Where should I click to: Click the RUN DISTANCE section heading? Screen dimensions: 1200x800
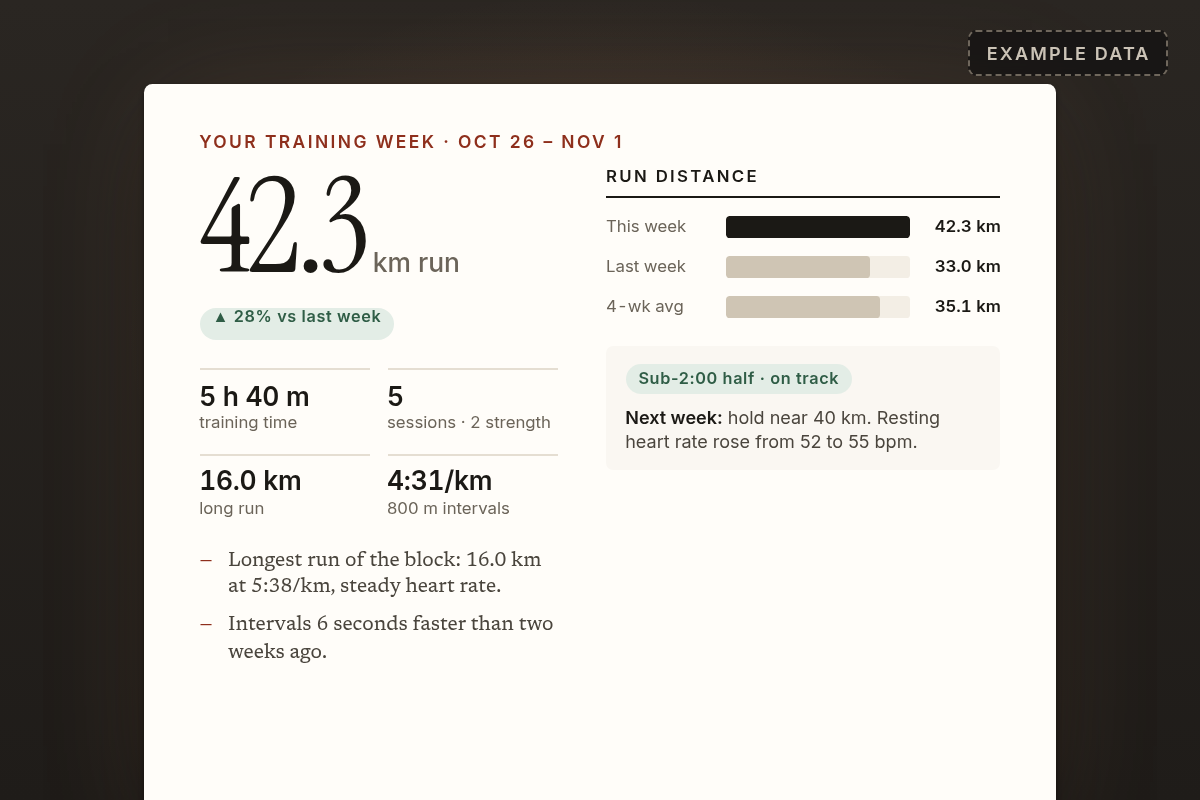click(x=682, y=176)
